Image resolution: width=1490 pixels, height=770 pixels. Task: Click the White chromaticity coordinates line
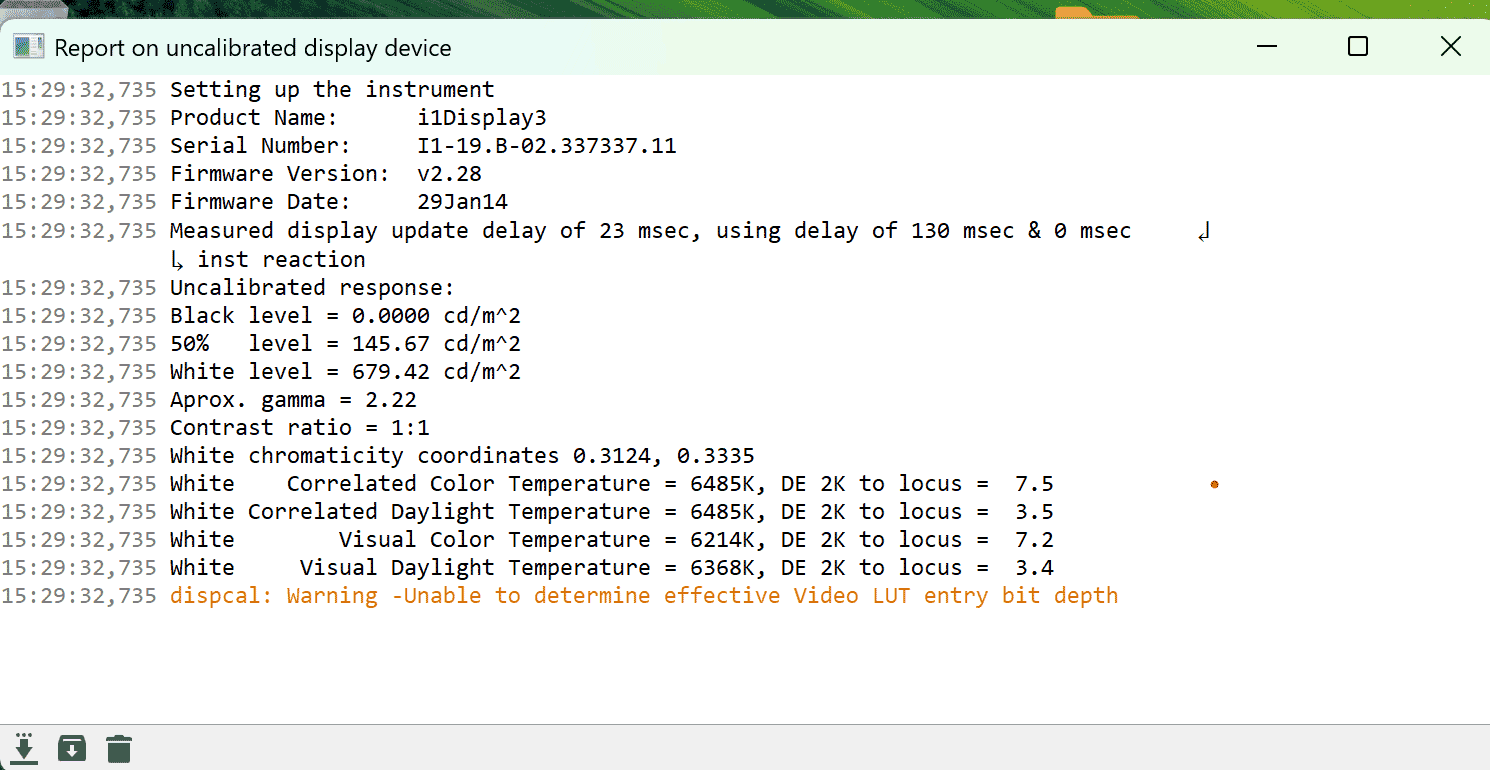click(x=461, y=456)
